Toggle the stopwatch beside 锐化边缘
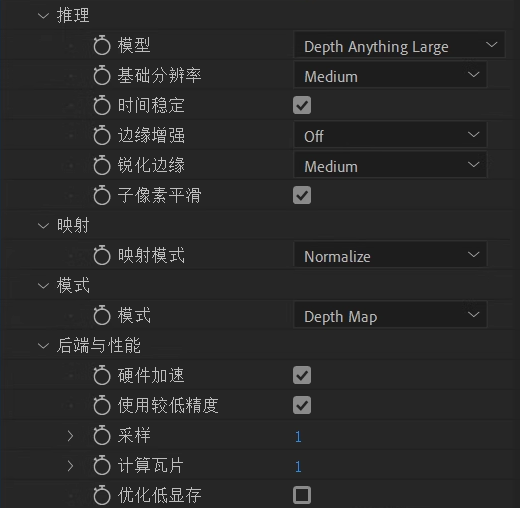Viewport: 520px width, 508px height. tap(102, 165)
